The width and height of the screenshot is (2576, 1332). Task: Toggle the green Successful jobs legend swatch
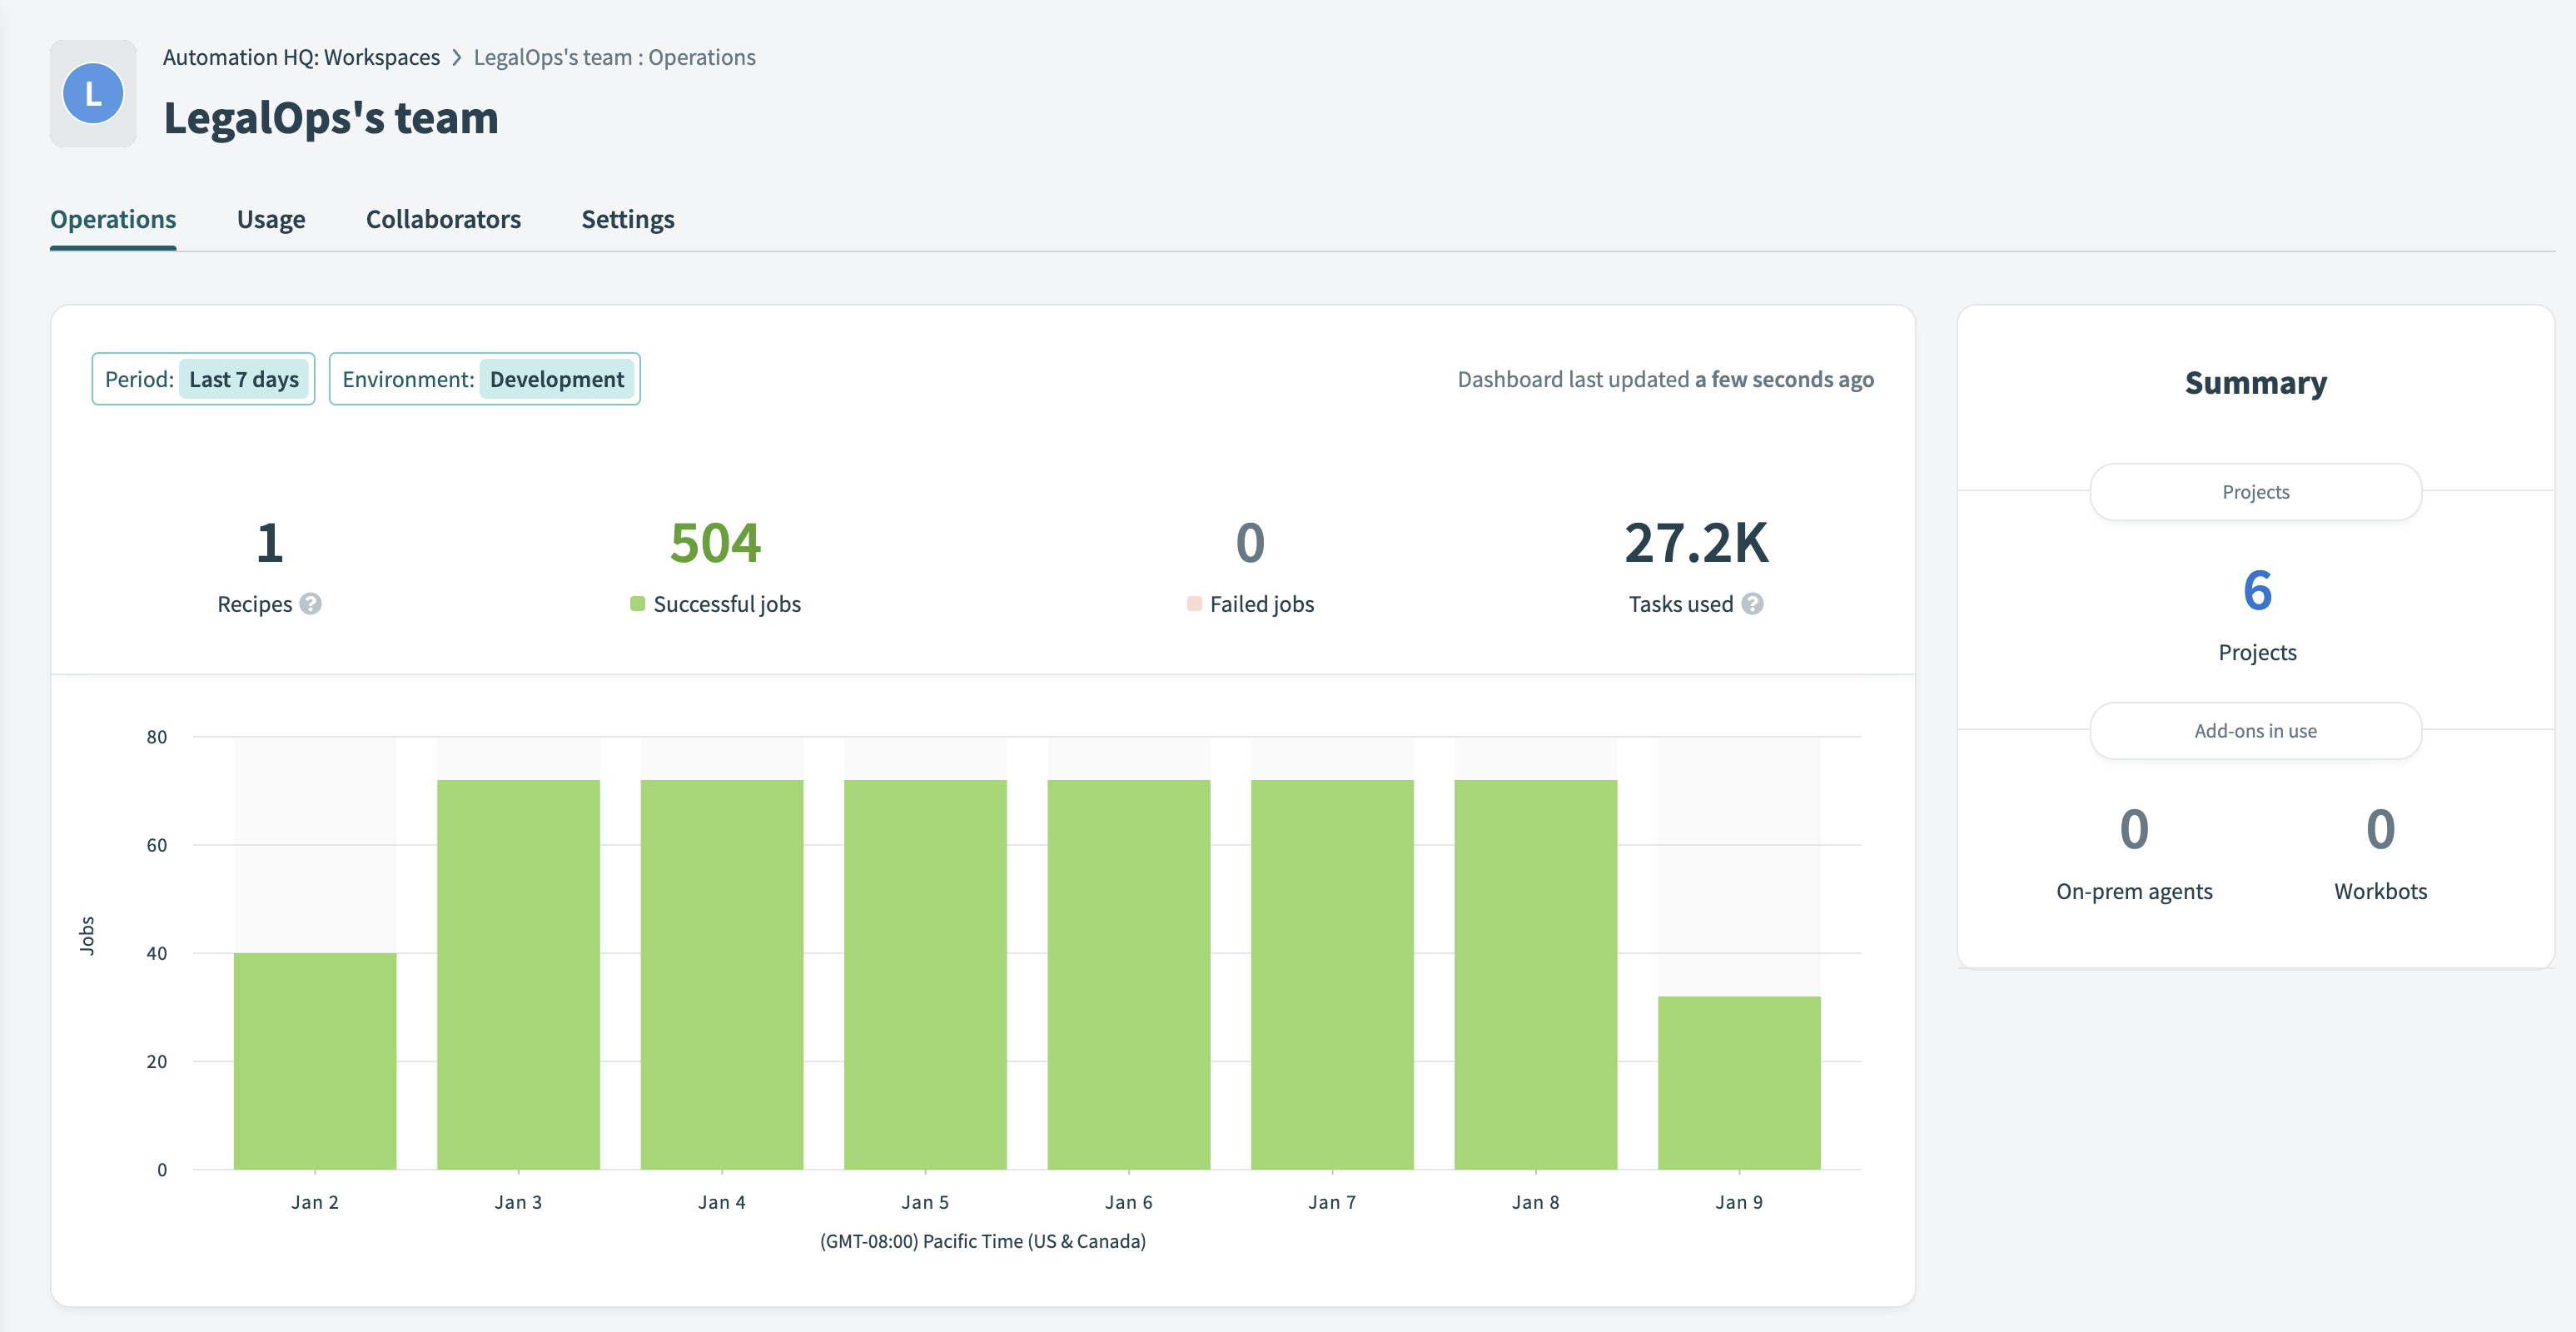637,604
